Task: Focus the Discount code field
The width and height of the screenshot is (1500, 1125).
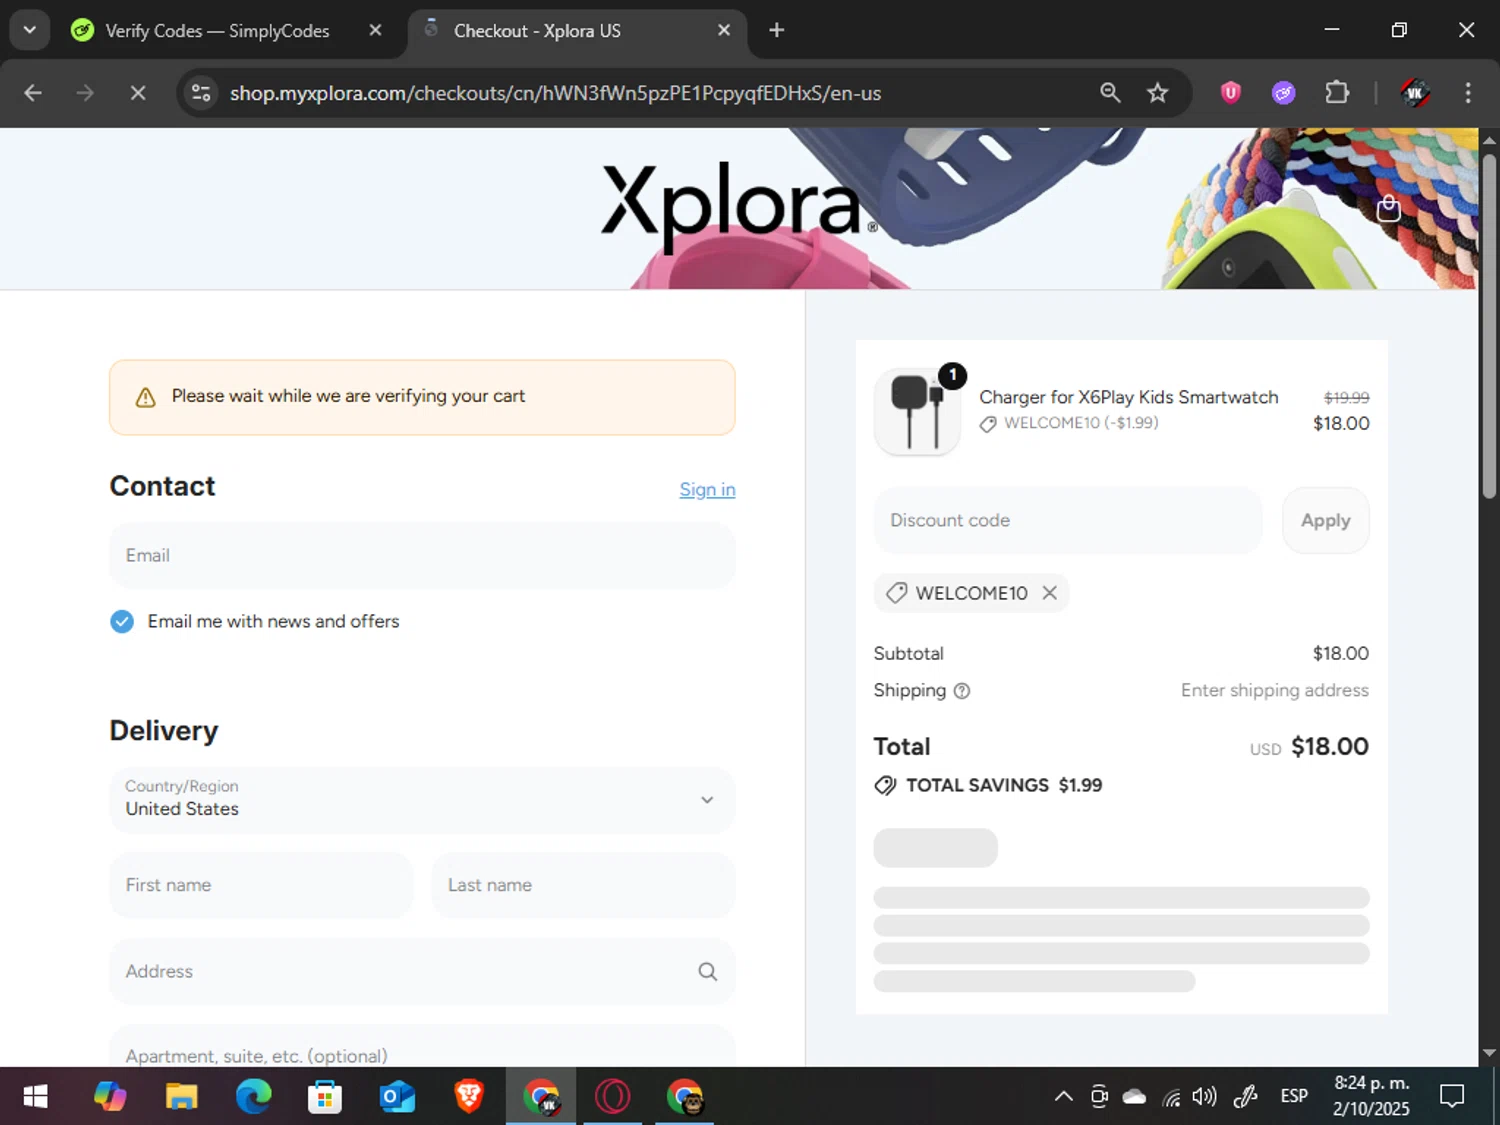Action: point(1068,521)
